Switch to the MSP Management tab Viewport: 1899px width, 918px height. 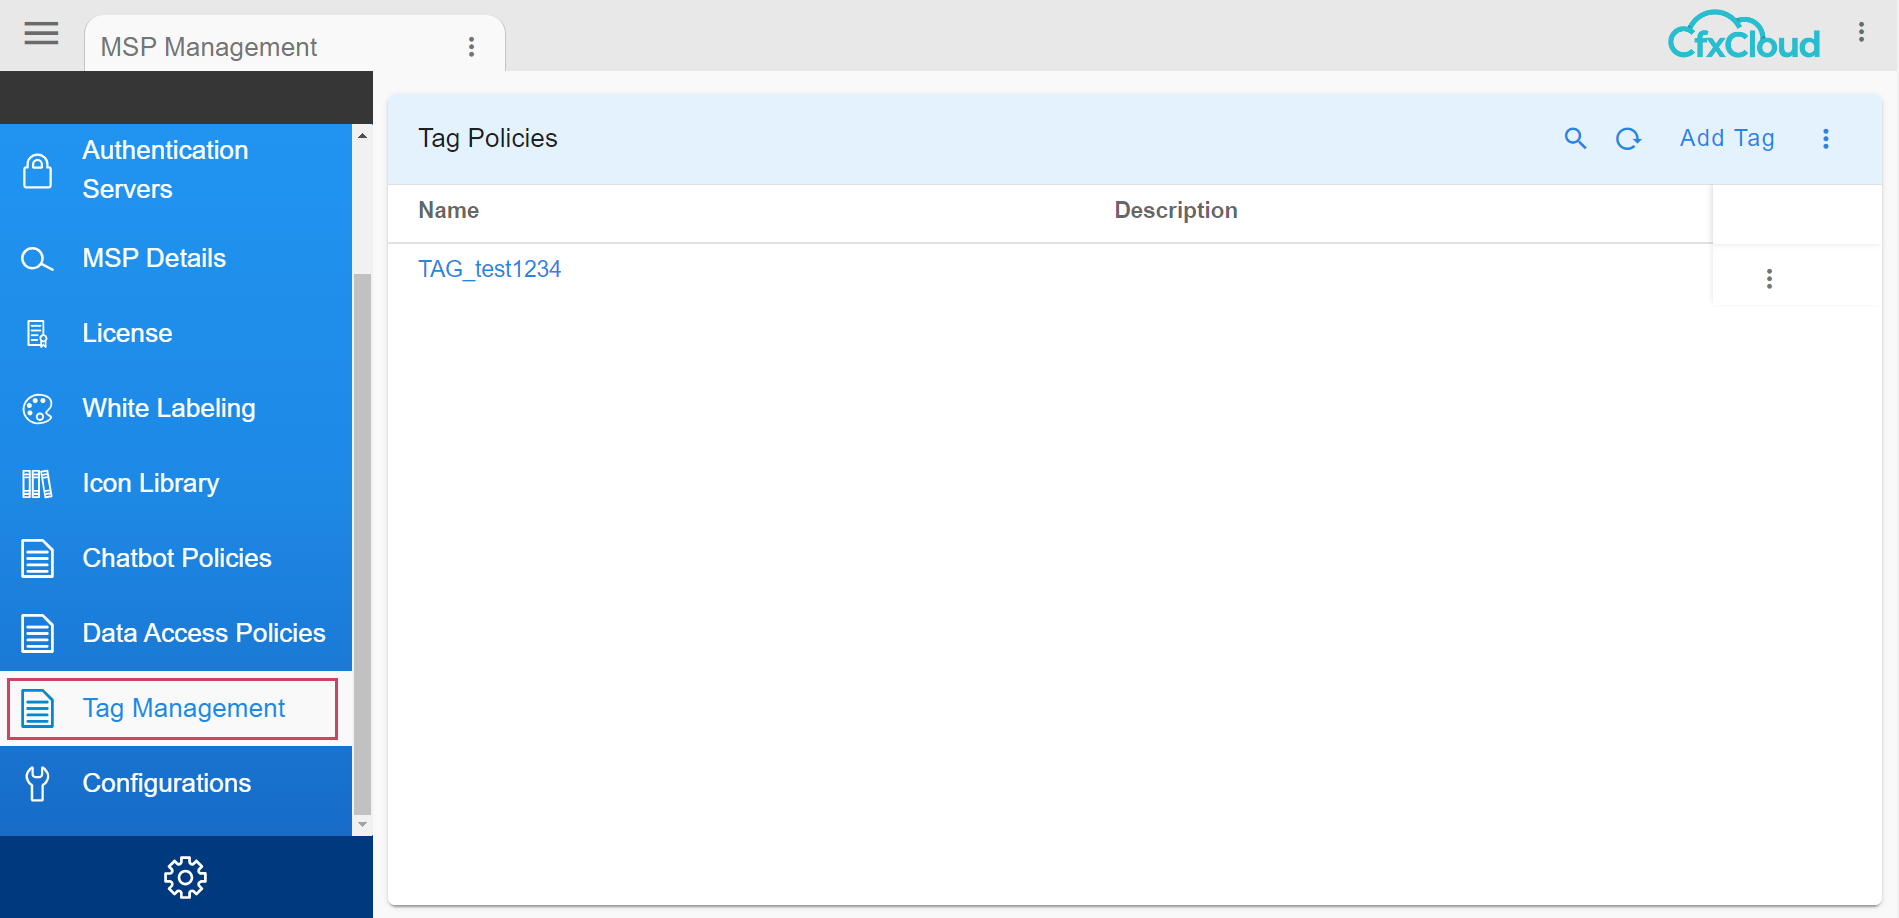pyautogui.click(x=209, y=46)
